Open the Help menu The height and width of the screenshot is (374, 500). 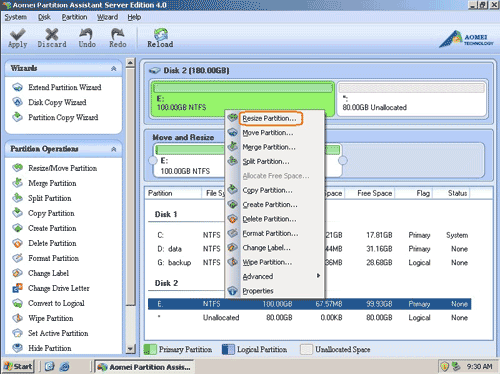tap(134, 17)
